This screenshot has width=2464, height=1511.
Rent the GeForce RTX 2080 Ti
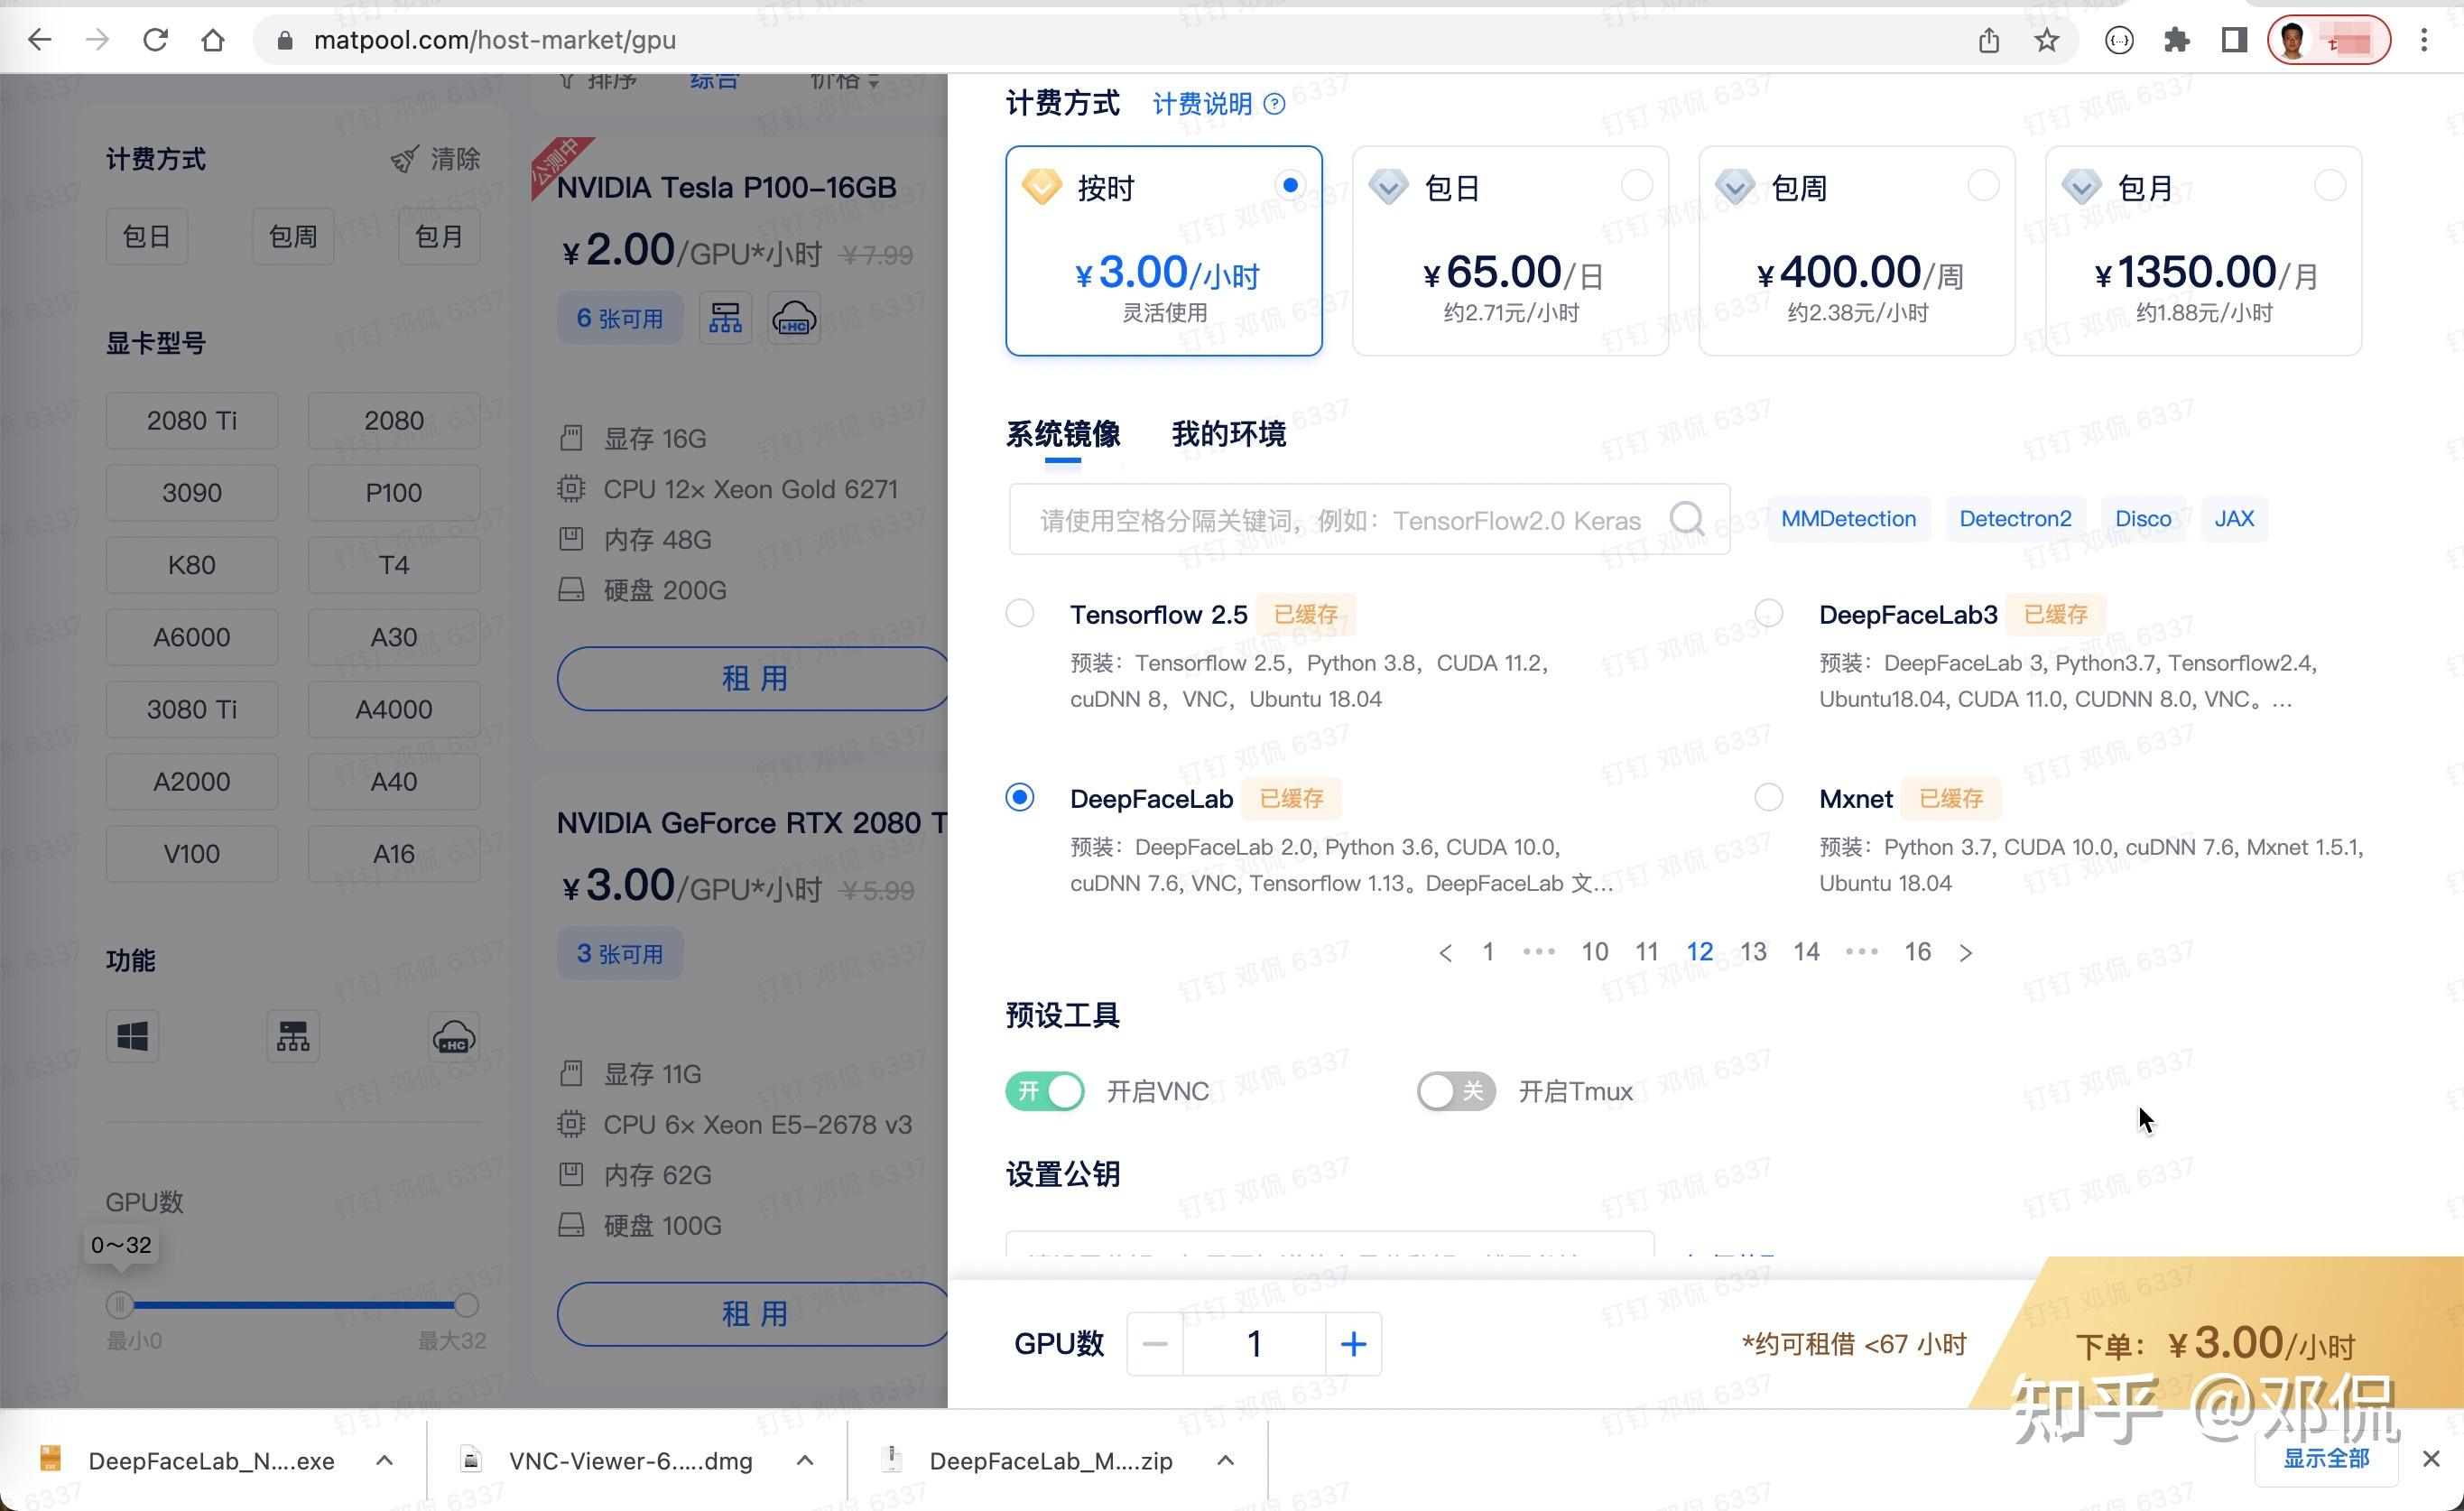753,1314
